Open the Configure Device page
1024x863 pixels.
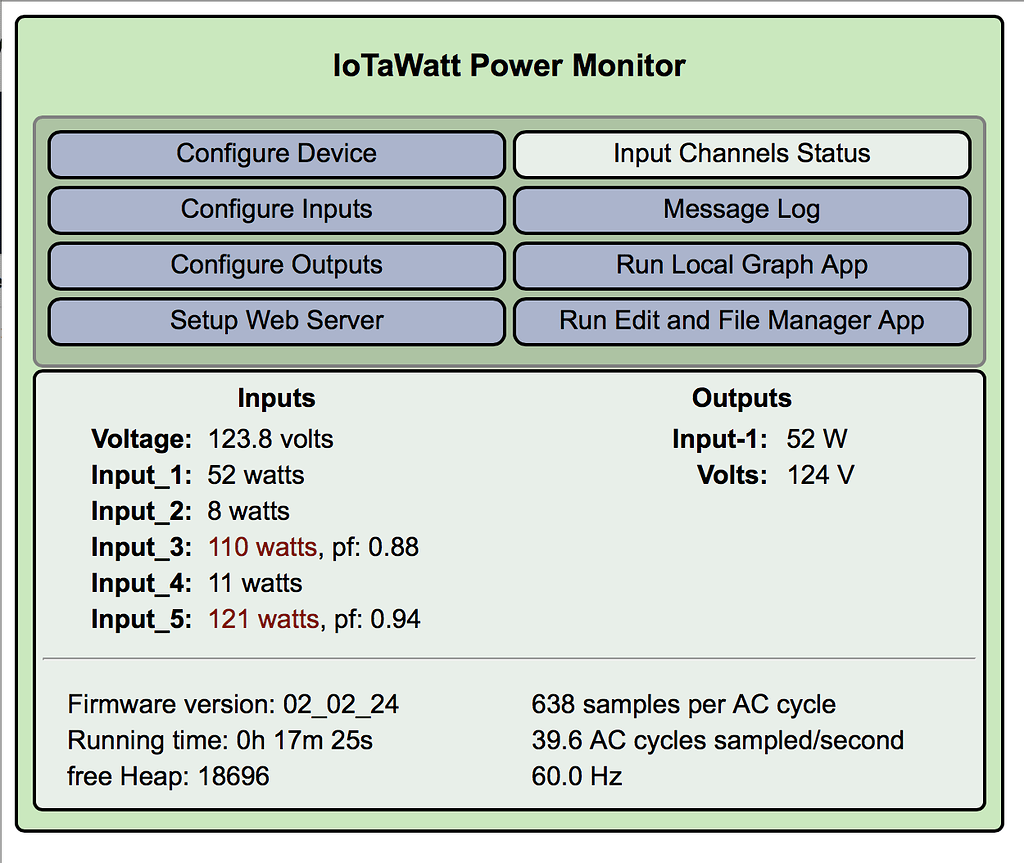click(x=276, y=154)
